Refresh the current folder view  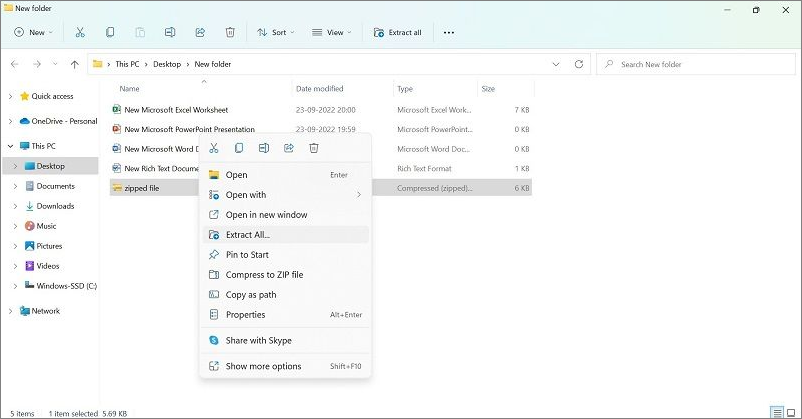[579, 64]
